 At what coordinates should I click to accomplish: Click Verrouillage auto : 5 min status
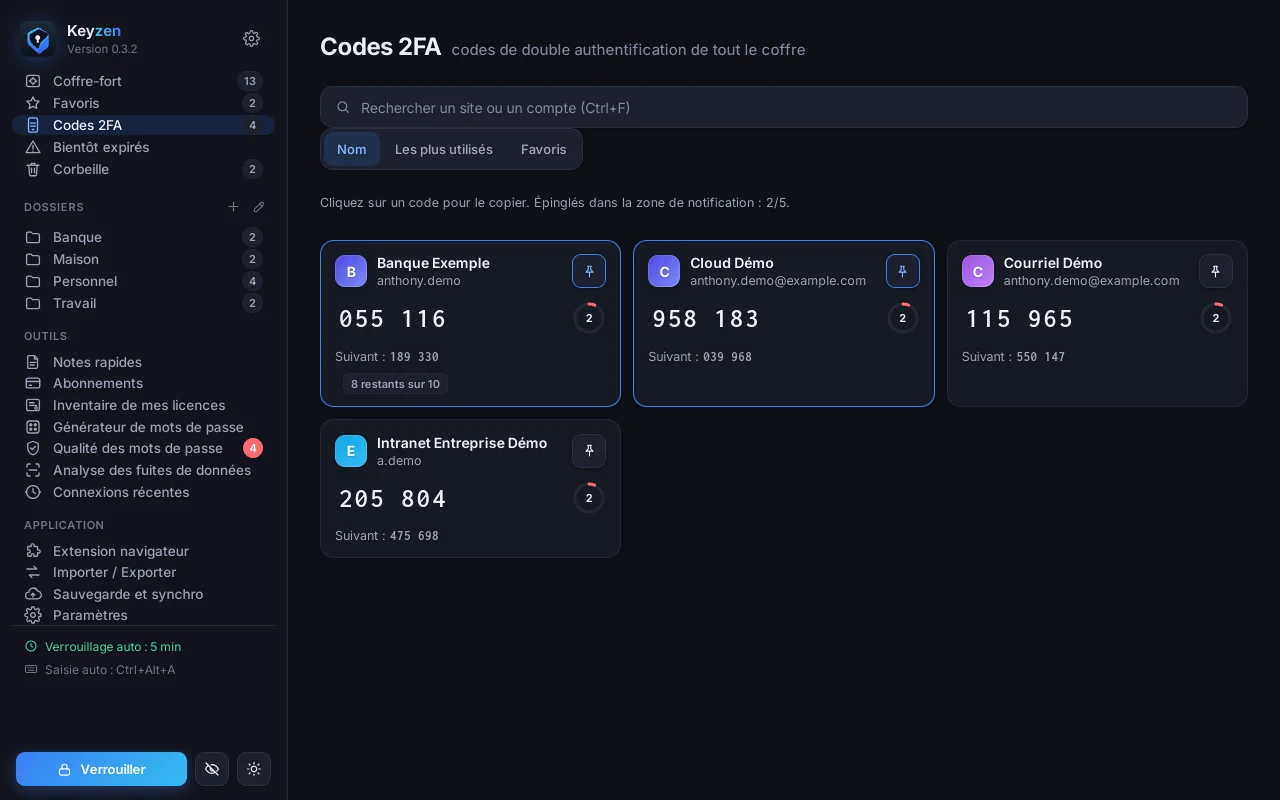103,647
